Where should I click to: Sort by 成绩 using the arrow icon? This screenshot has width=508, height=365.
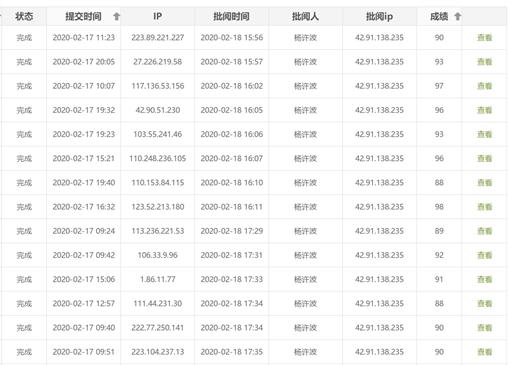[x=458, y=16]
